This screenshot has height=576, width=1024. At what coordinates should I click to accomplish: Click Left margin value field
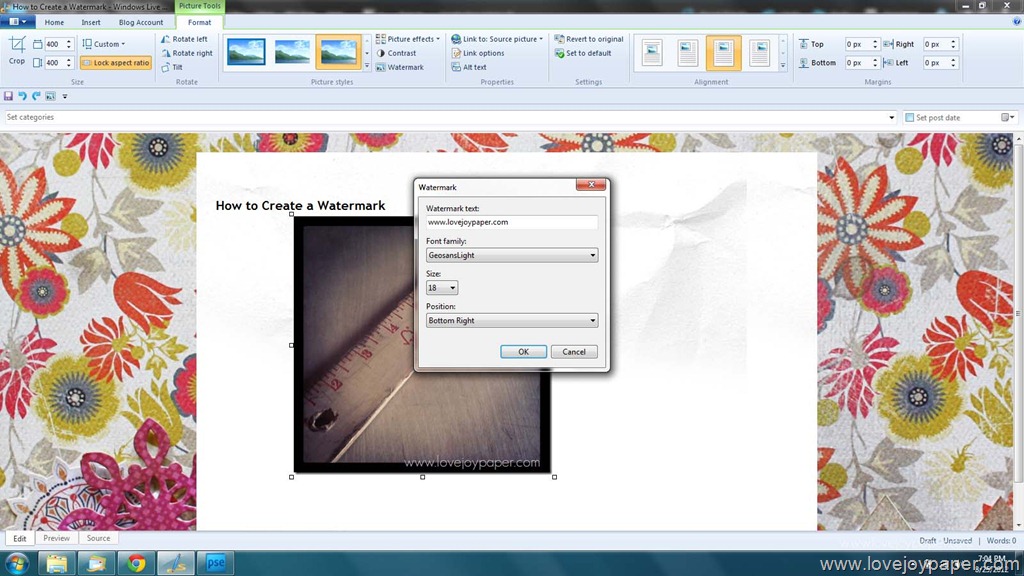tap(936, 63)
